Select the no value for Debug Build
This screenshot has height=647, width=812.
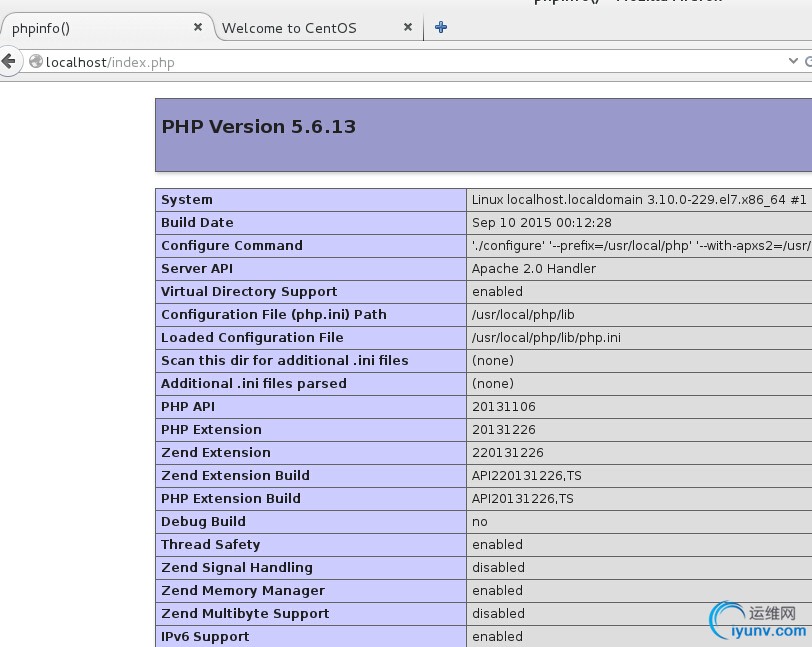pyautogui.click(x=480, y=522)
